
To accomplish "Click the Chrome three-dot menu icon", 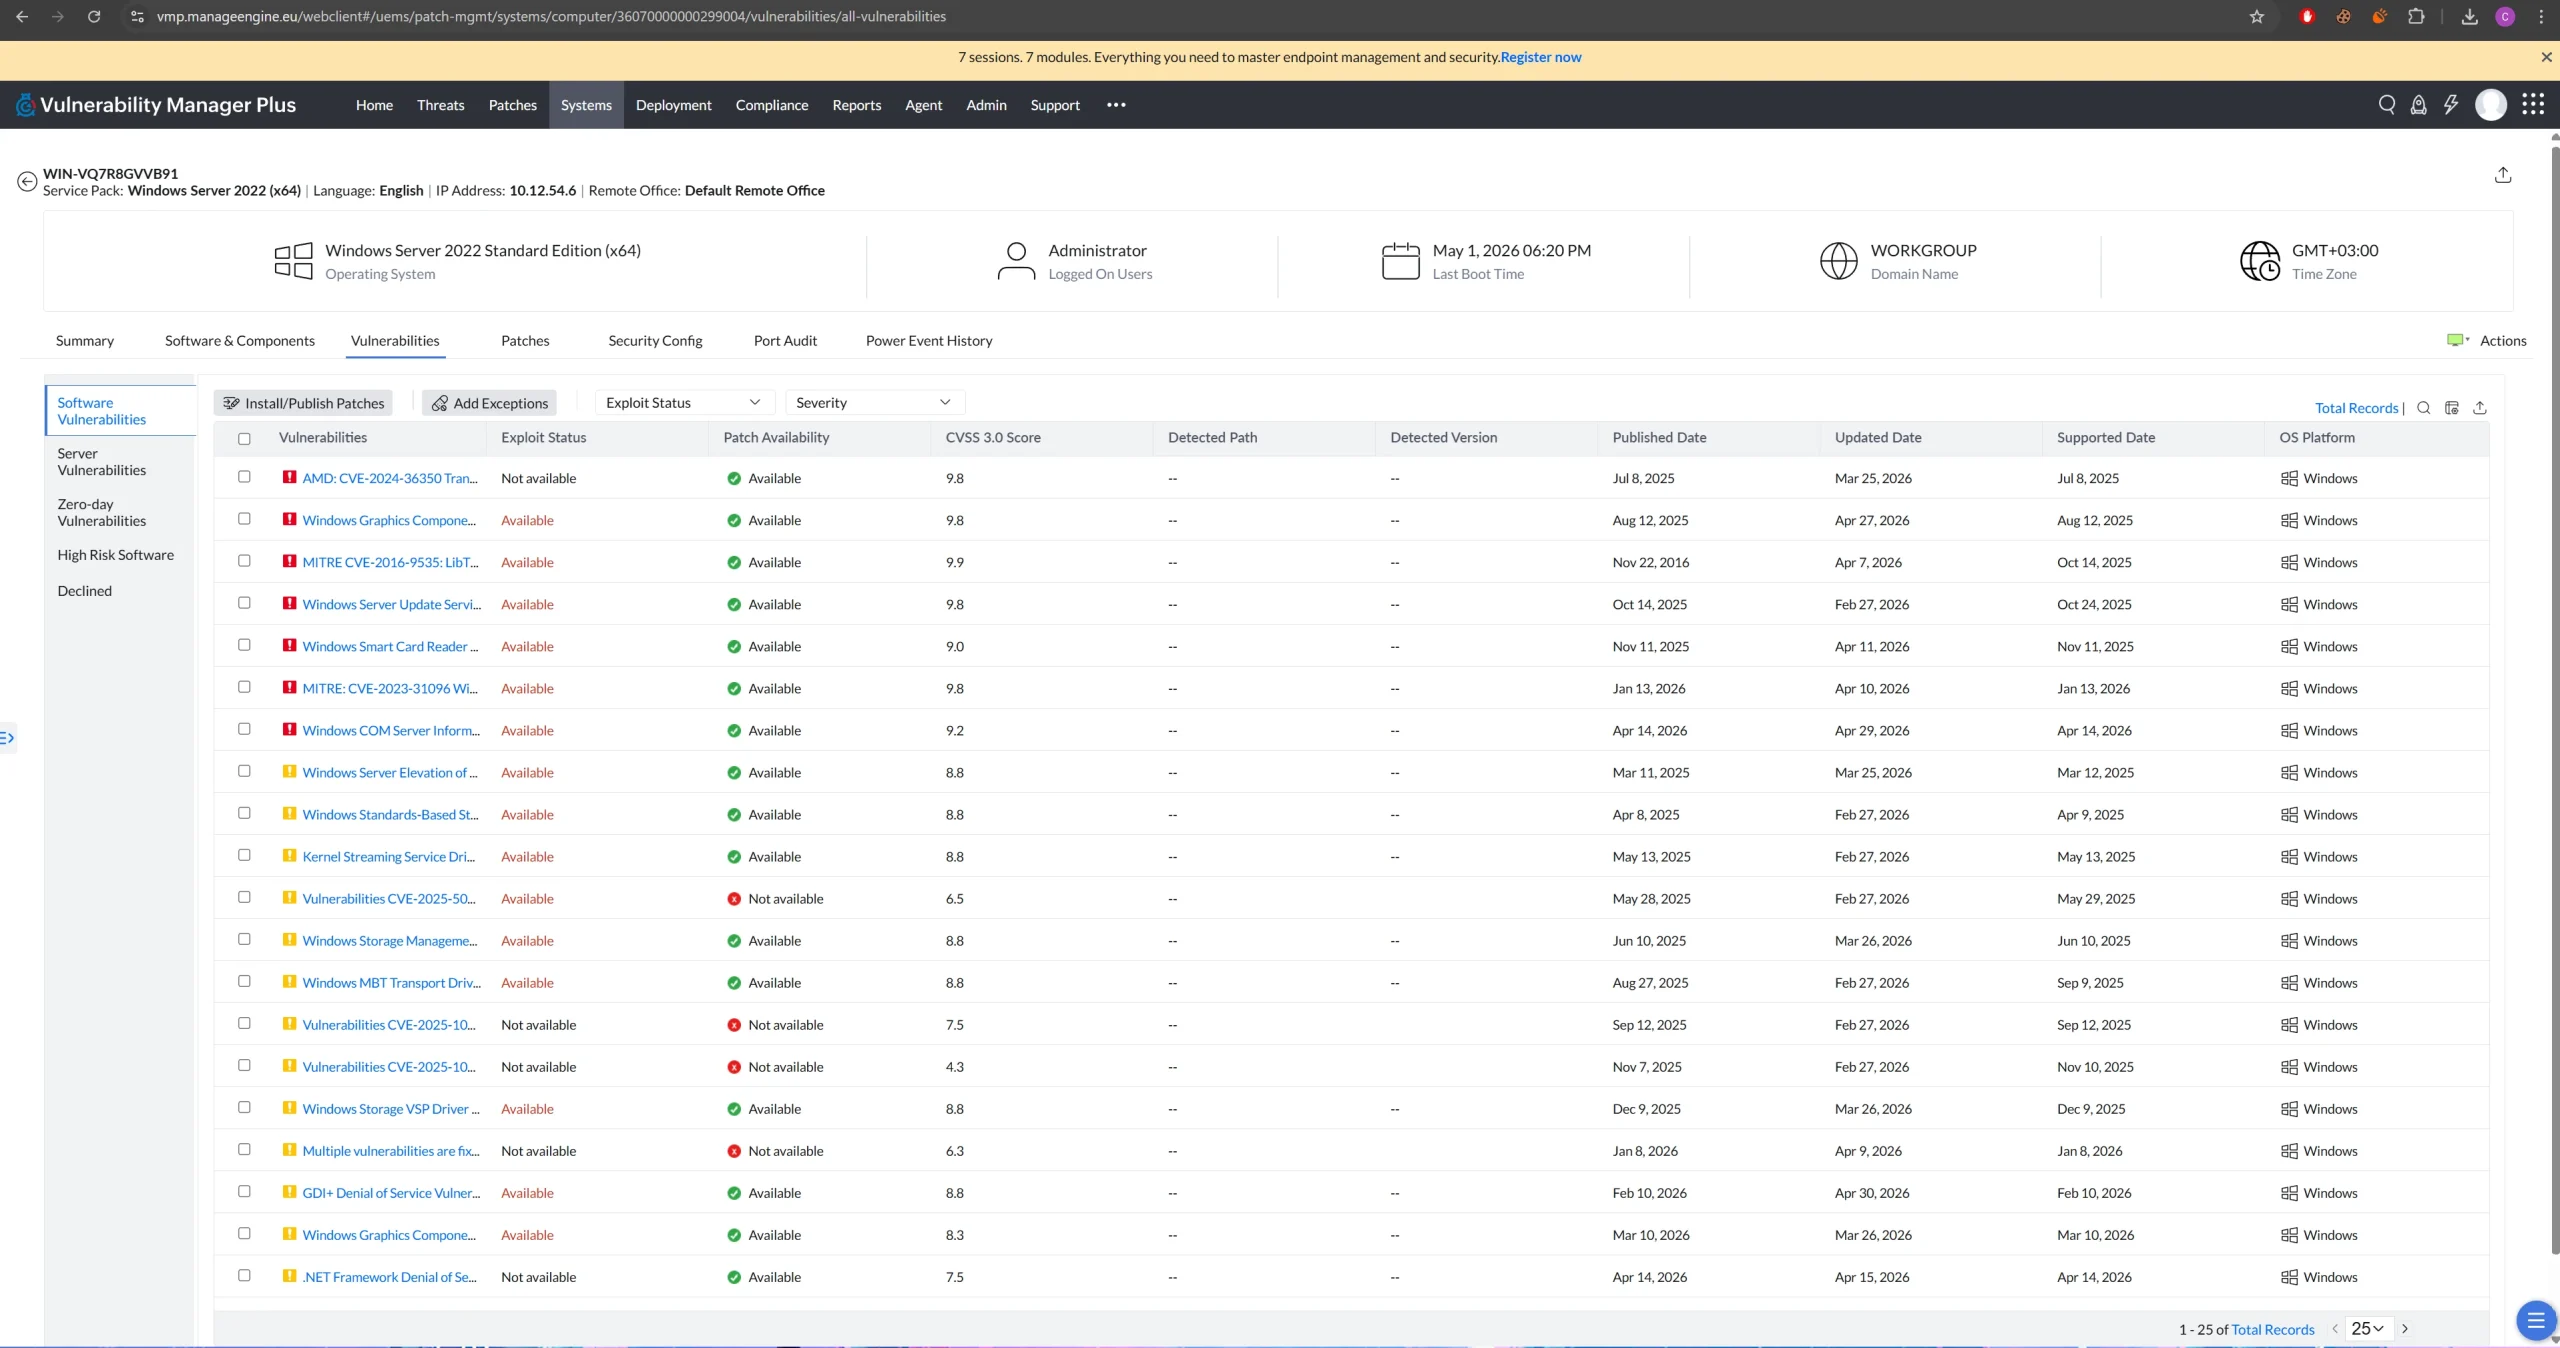I will tap(2541, 16).
